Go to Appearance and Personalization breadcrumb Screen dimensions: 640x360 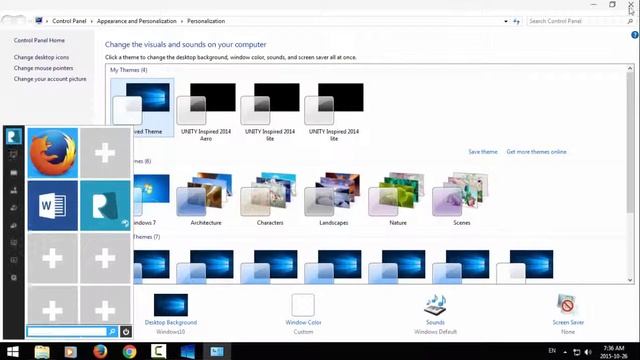click(x=137, y=21)
